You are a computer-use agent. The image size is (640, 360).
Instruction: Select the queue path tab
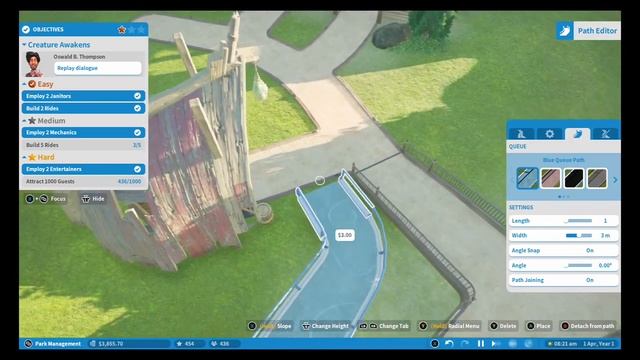pyautogui.click(x=578, y=134)
